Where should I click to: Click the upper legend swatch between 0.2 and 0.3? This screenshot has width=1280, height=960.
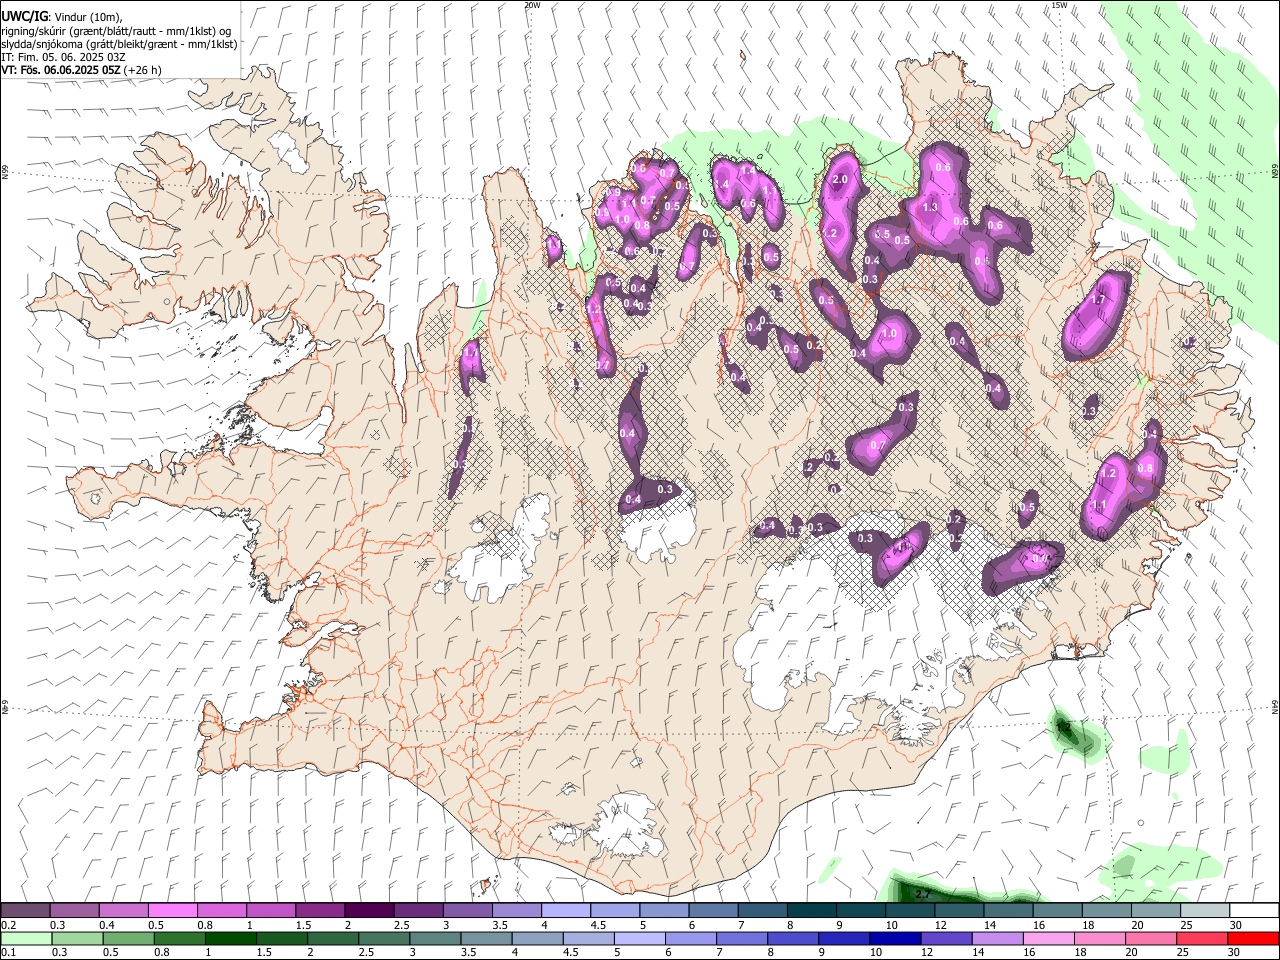pyautogui.click(x=25, y=910)
